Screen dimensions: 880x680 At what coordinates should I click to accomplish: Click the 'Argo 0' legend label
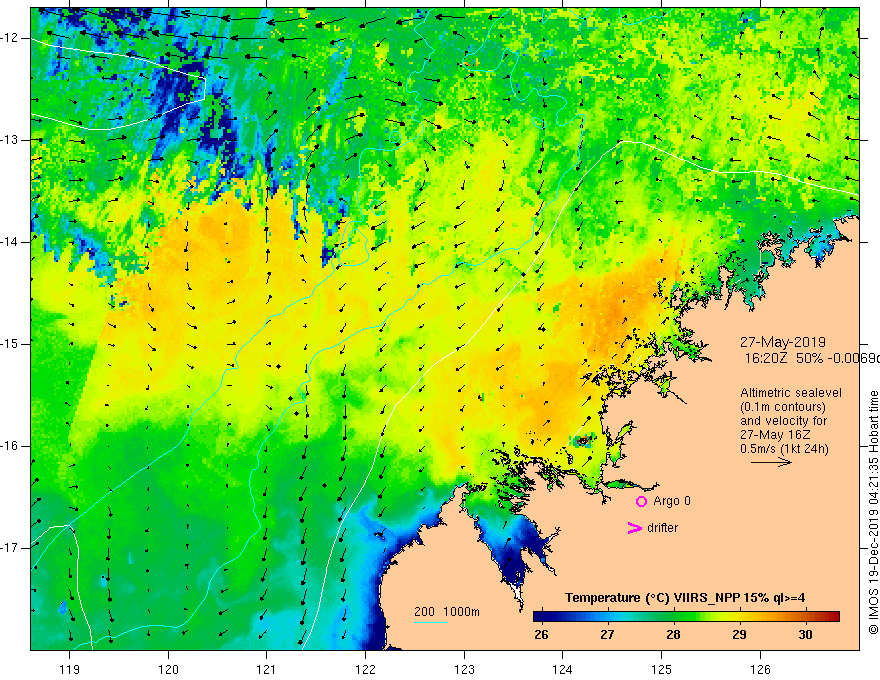click(672, 501)
